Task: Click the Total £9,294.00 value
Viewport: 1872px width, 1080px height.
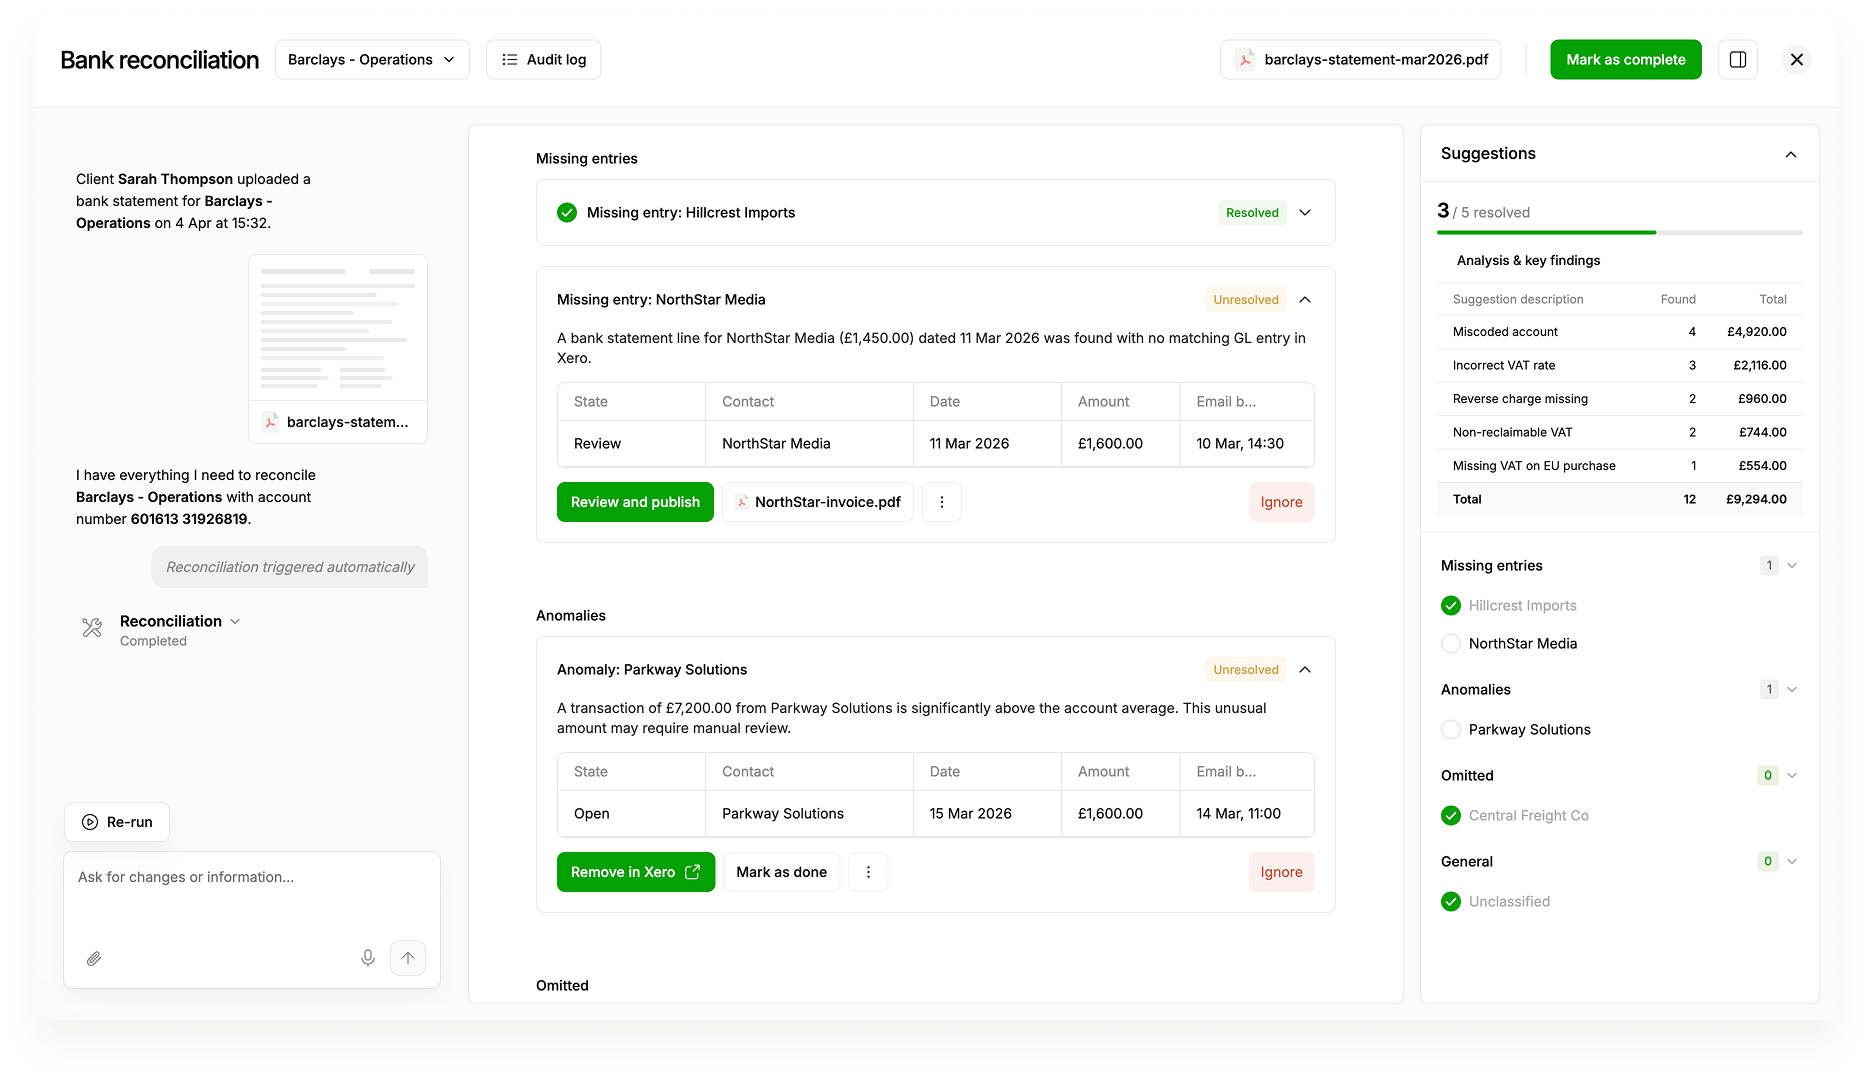Action: 1756,500
